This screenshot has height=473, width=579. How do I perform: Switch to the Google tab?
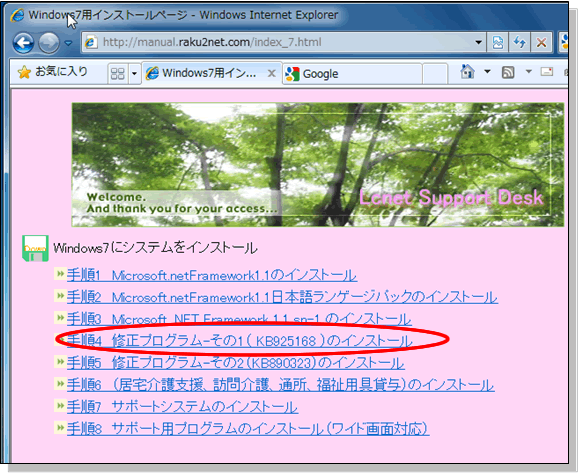(x=352, y=74)
